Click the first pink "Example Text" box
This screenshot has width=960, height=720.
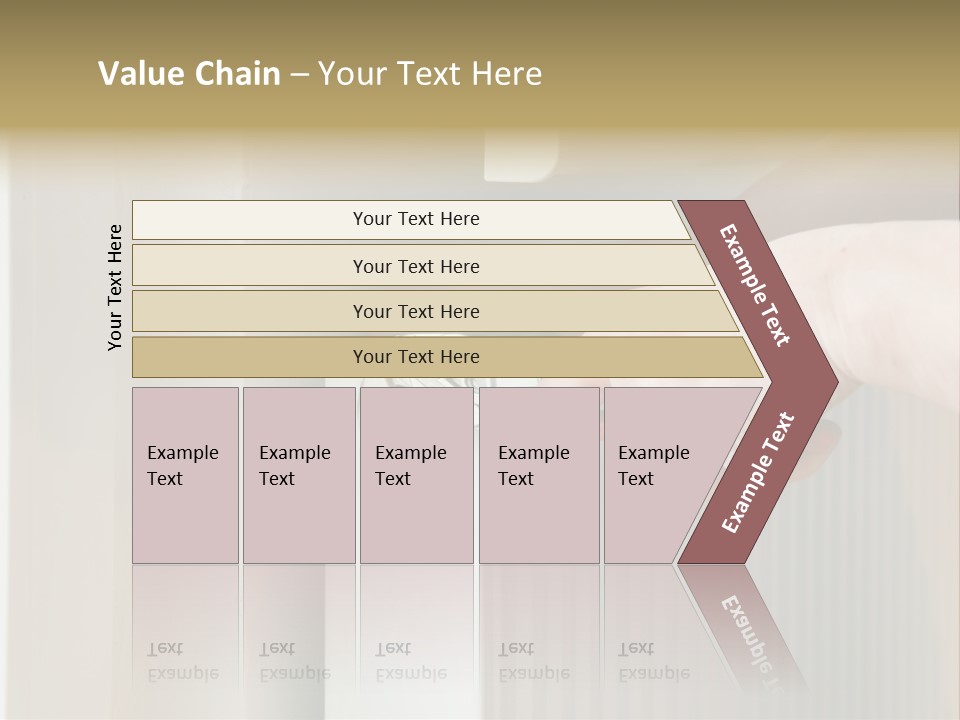tap(185, 475)
